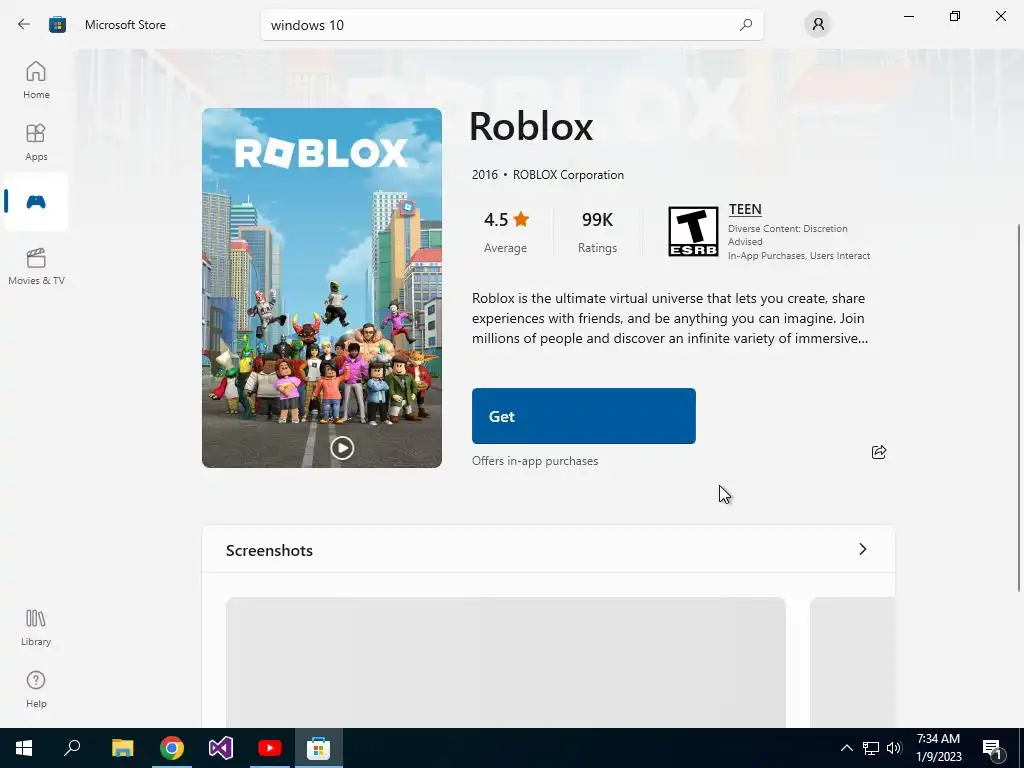Open taskbar search magnifier

(x=72, y=748)
